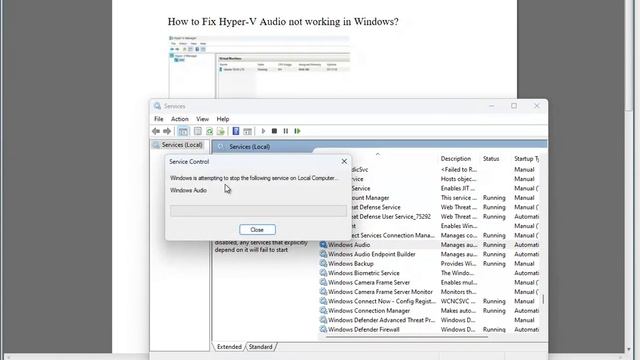Image resolution: width=640 pixels, height=360 pixels.
Task: Click the Services window title magnifier icon
Action: 158,106
